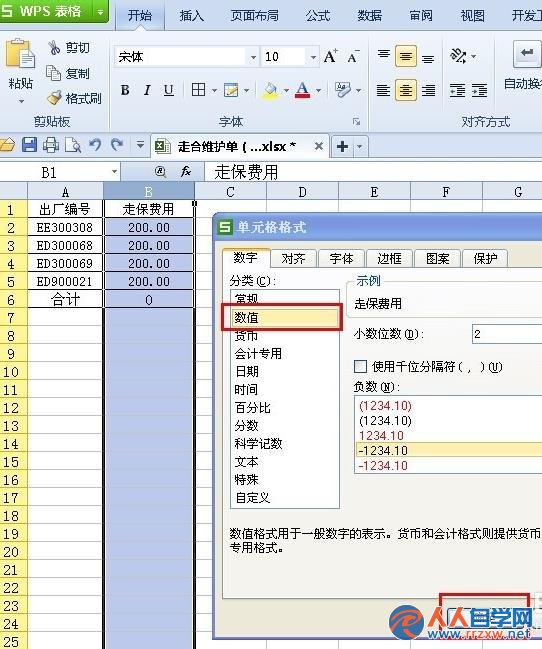Switch to the 边框 tab in dialog
Viewport: 542px width, 649px height.
(389, 259)
